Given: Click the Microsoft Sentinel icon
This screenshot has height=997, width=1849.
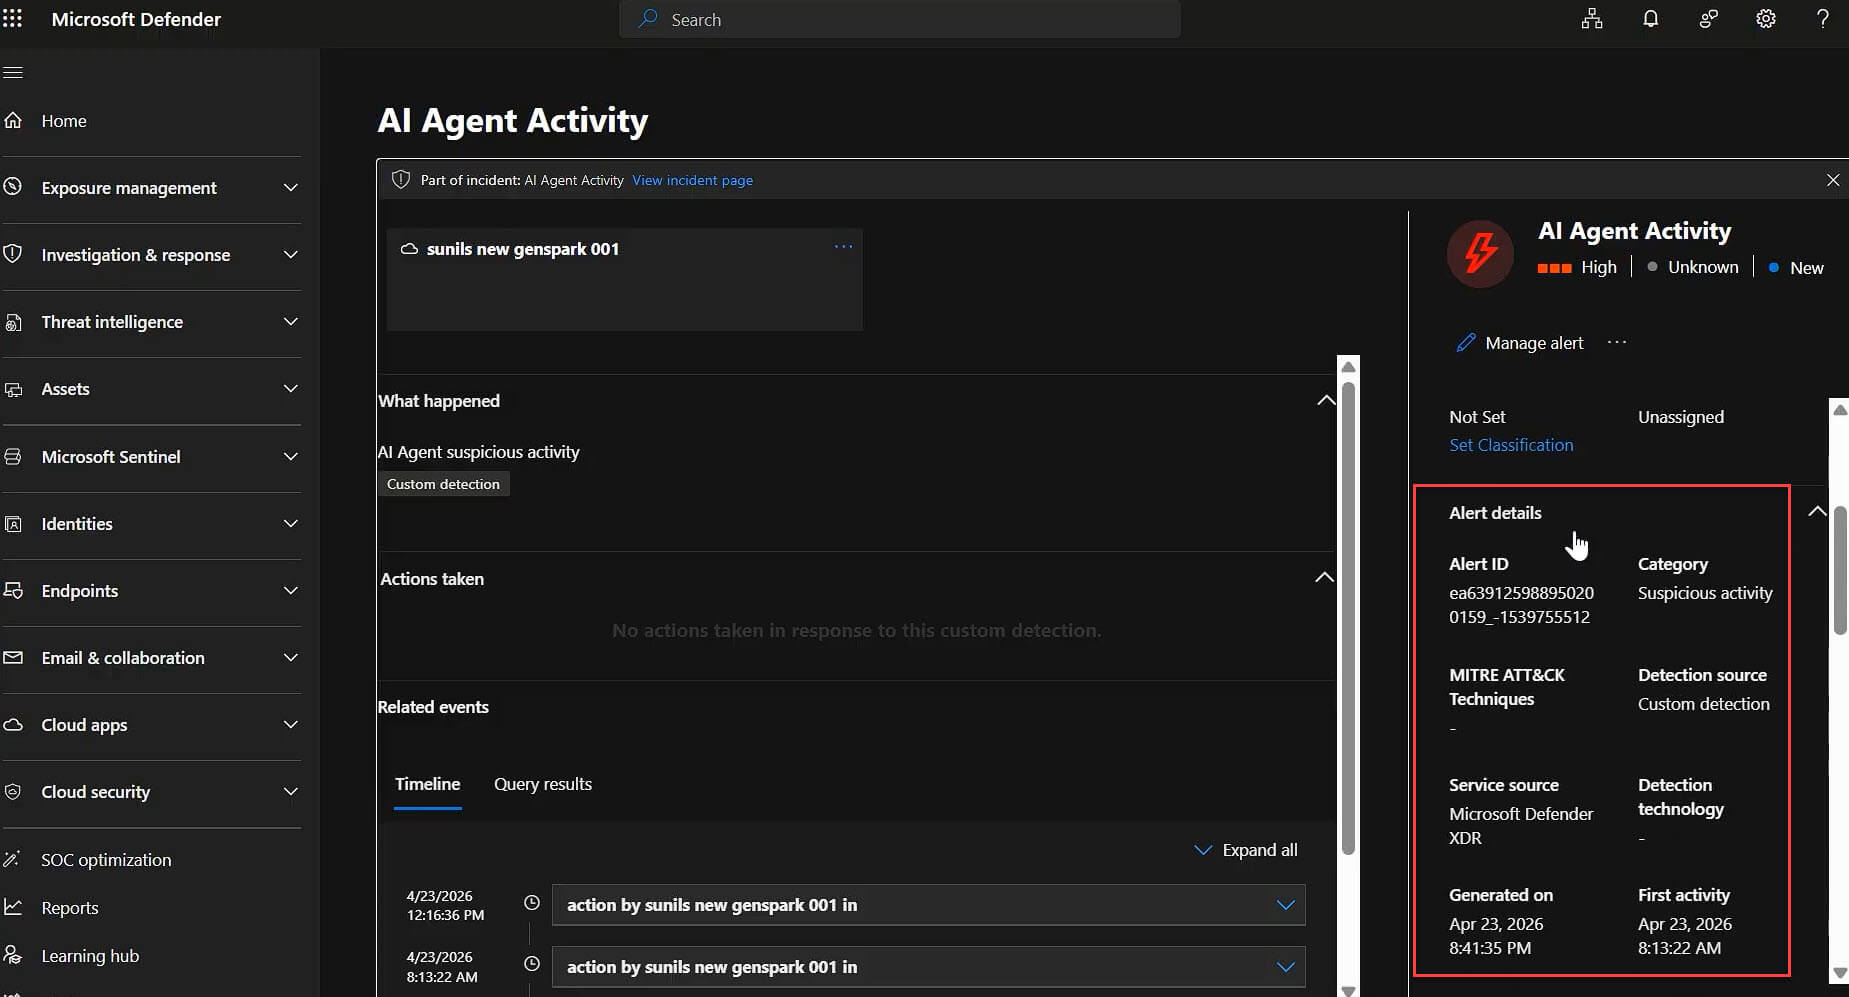Looking at the screenshot, I should (x=13, y=456).
